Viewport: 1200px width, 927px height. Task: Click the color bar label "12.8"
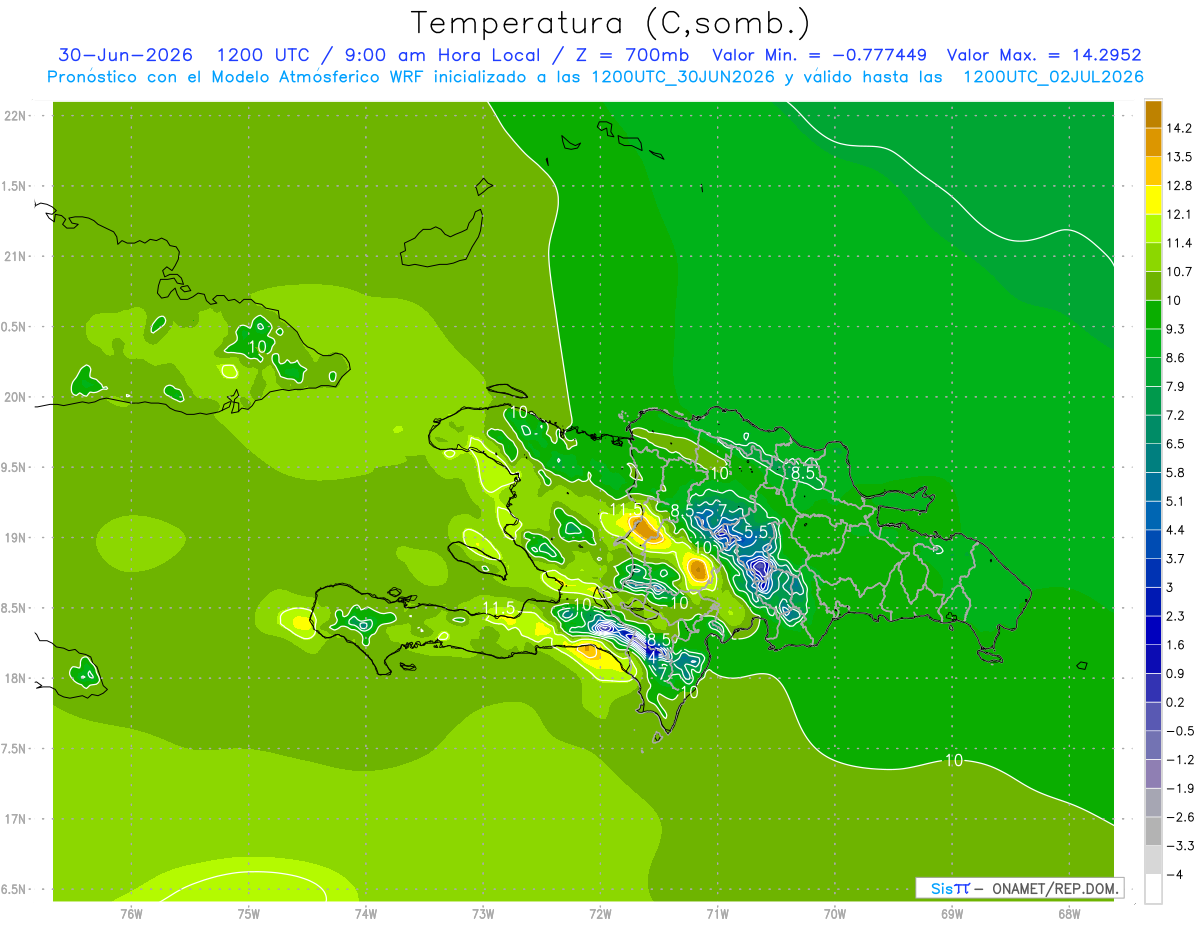[1178, 186]
